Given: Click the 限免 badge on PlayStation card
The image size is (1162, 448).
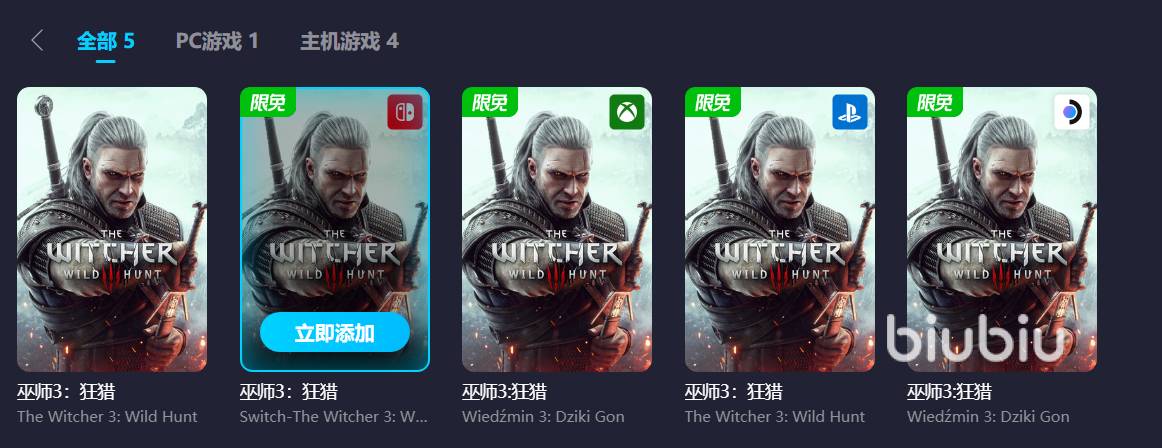Looking at the screenshot, I should tap(712, 102).
